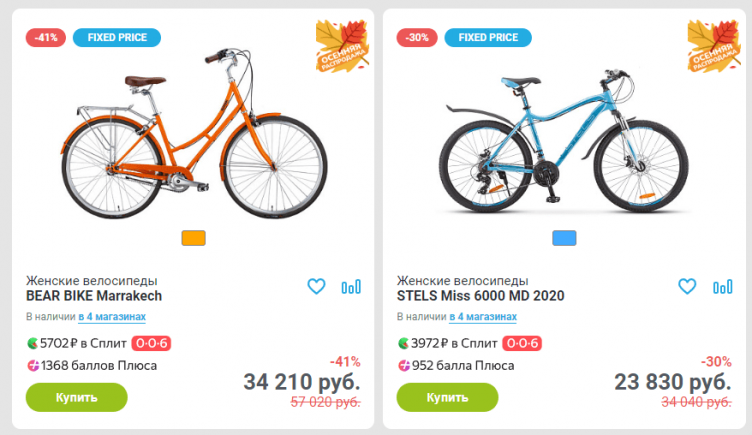Click the 0-0-6 Split badge on STELS
Image resolution: width=752 pixels, height=435 pixels.
pos(523,343)
